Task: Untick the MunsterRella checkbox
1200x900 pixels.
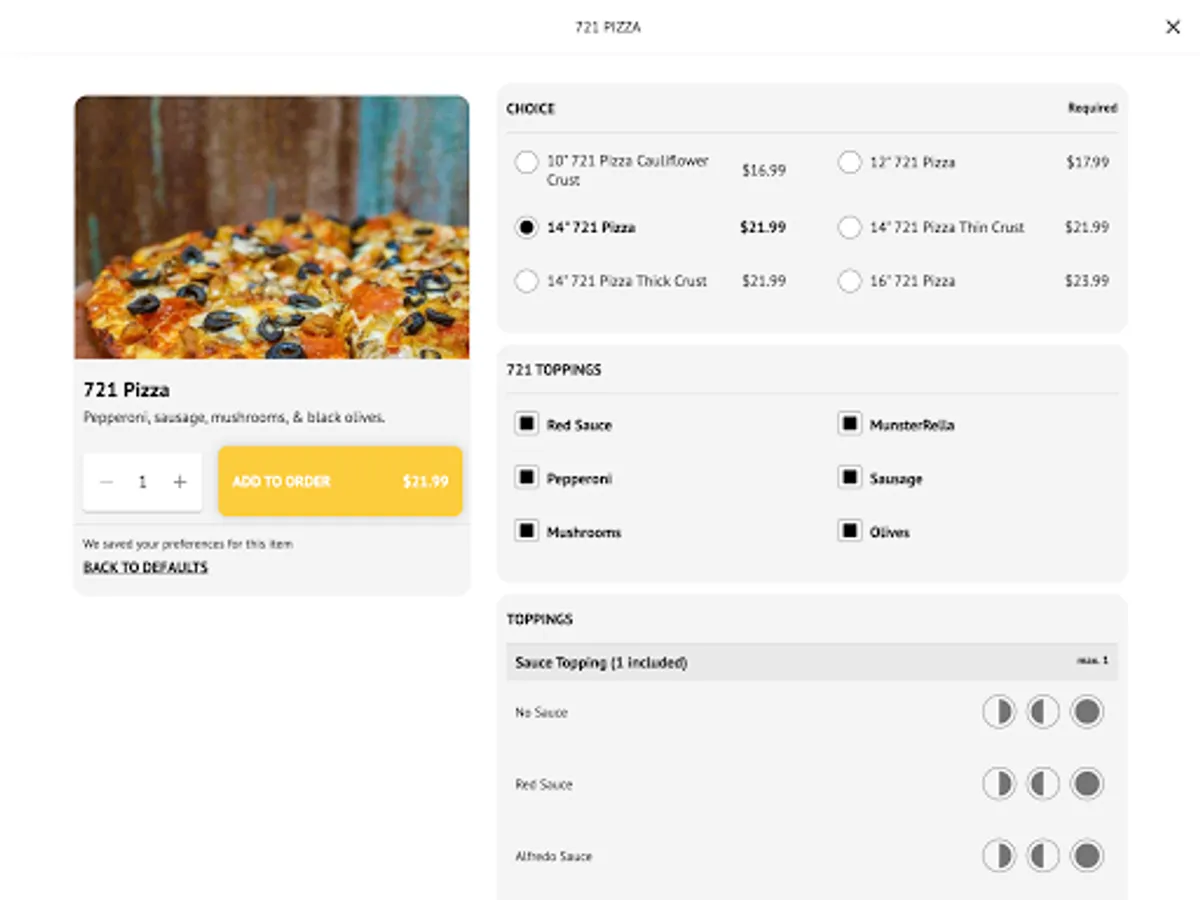Action: click(850, 424)
